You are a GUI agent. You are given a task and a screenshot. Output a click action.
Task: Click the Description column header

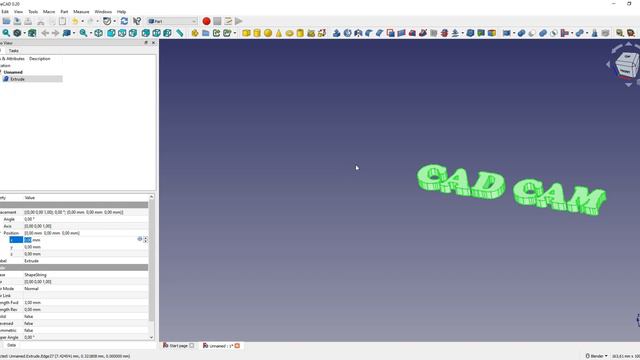pos(40,59)
